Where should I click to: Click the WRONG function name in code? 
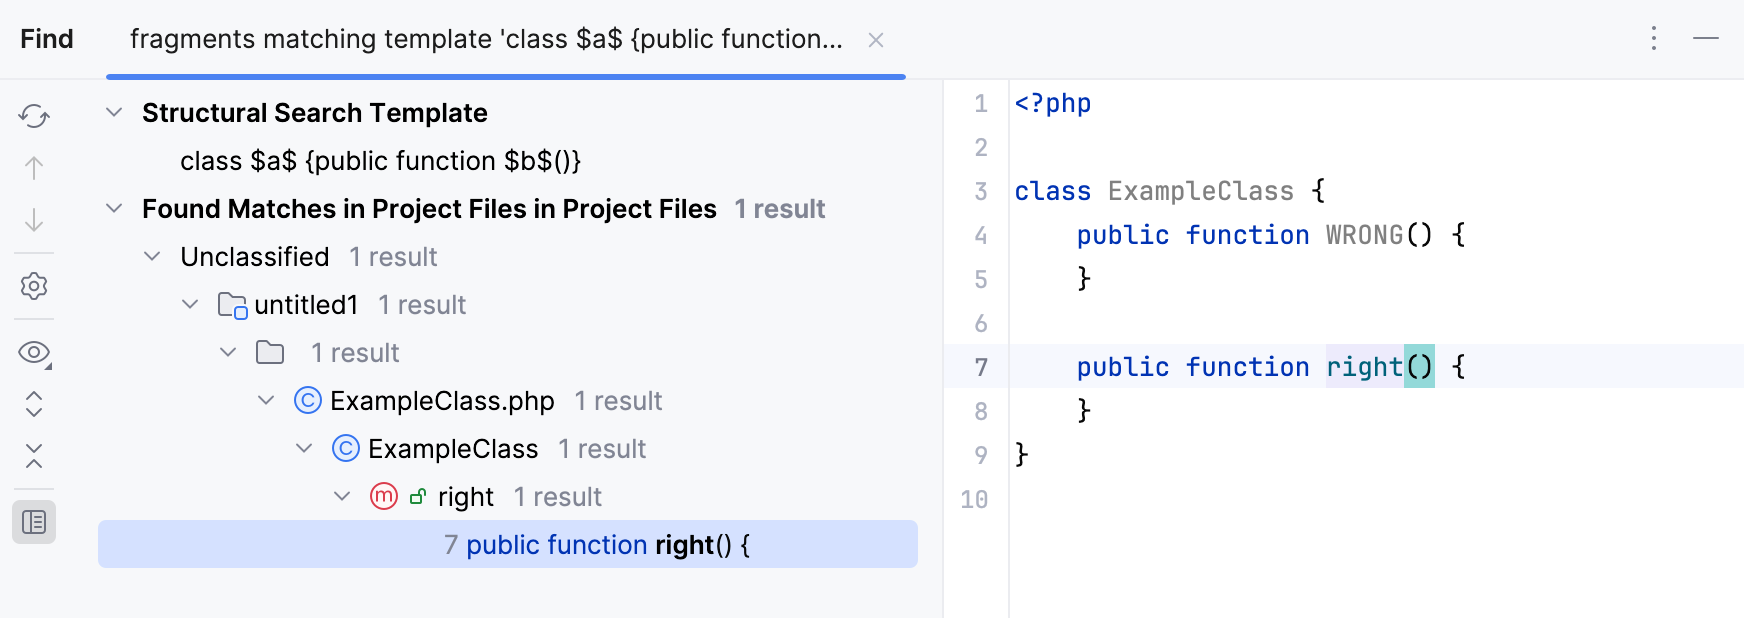(1364, 235)
